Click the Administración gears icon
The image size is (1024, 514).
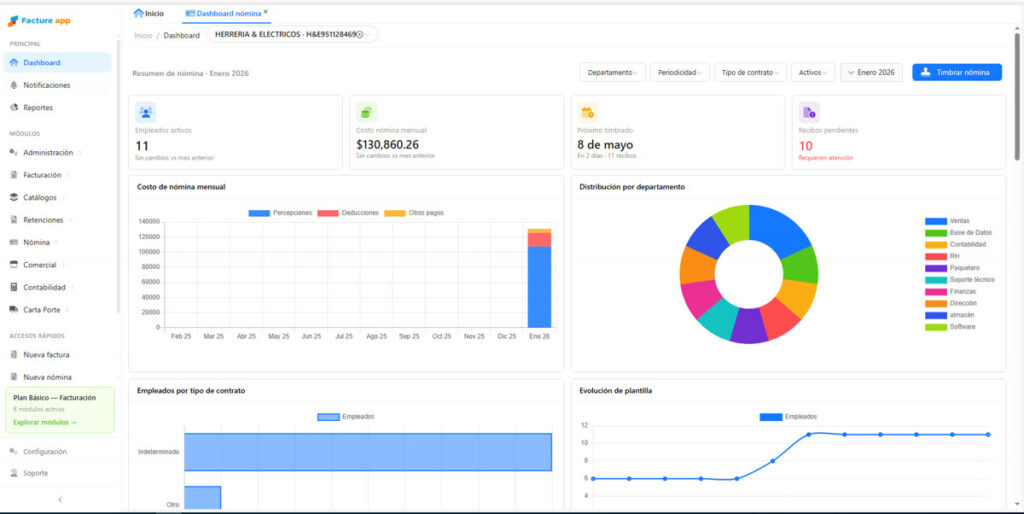(14, 152)
